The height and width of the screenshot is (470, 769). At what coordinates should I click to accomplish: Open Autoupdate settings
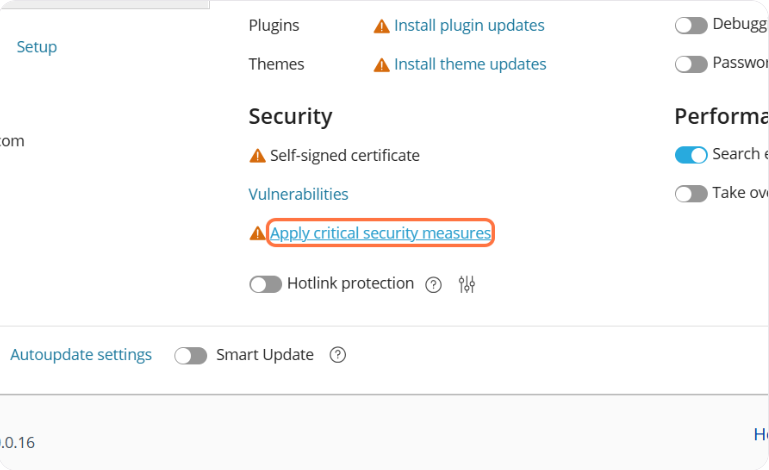tap(81, 355)
